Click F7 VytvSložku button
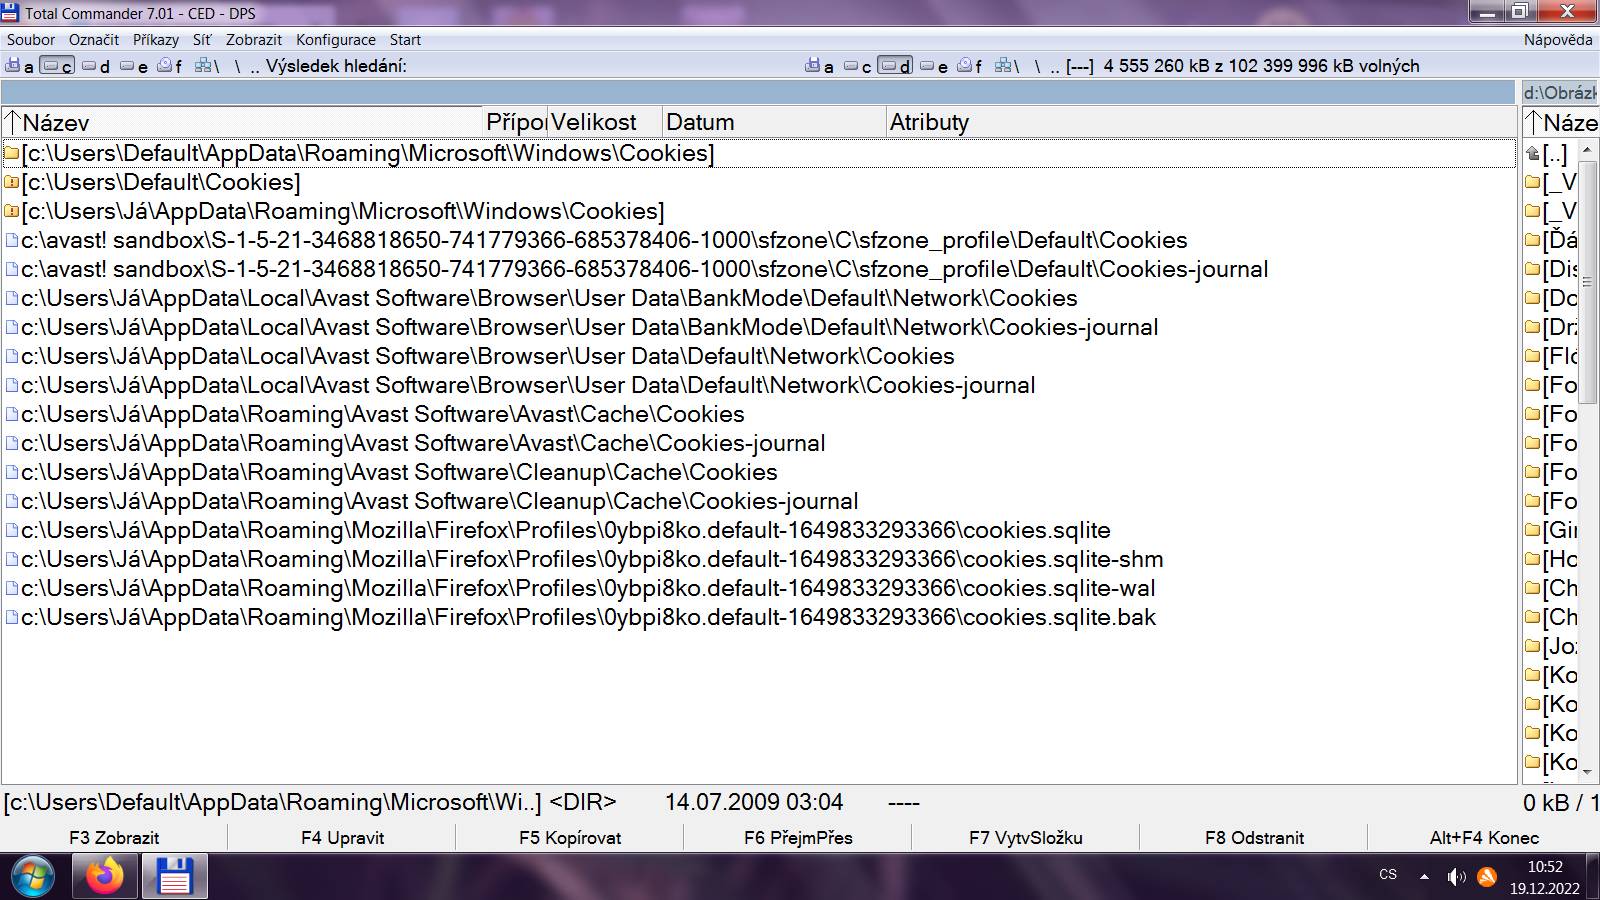This screenshot has height=900, width=1600. click(x=1026, y=838)
